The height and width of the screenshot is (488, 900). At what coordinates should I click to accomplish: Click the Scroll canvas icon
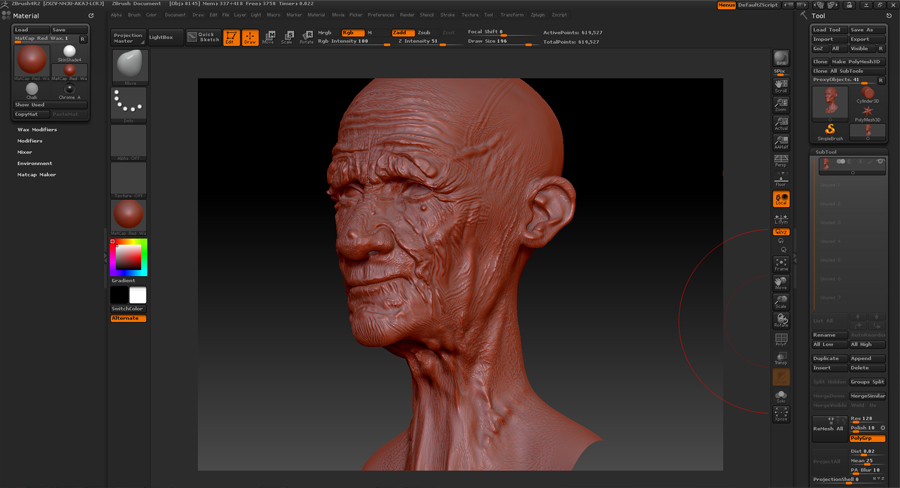click(781, 86)
